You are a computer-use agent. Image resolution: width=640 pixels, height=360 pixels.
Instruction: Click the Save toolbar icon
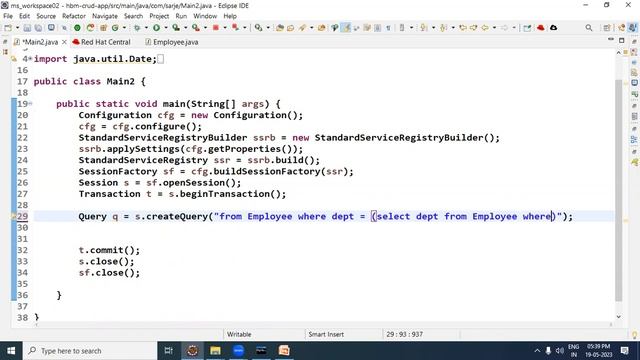(x=27, y=28)
